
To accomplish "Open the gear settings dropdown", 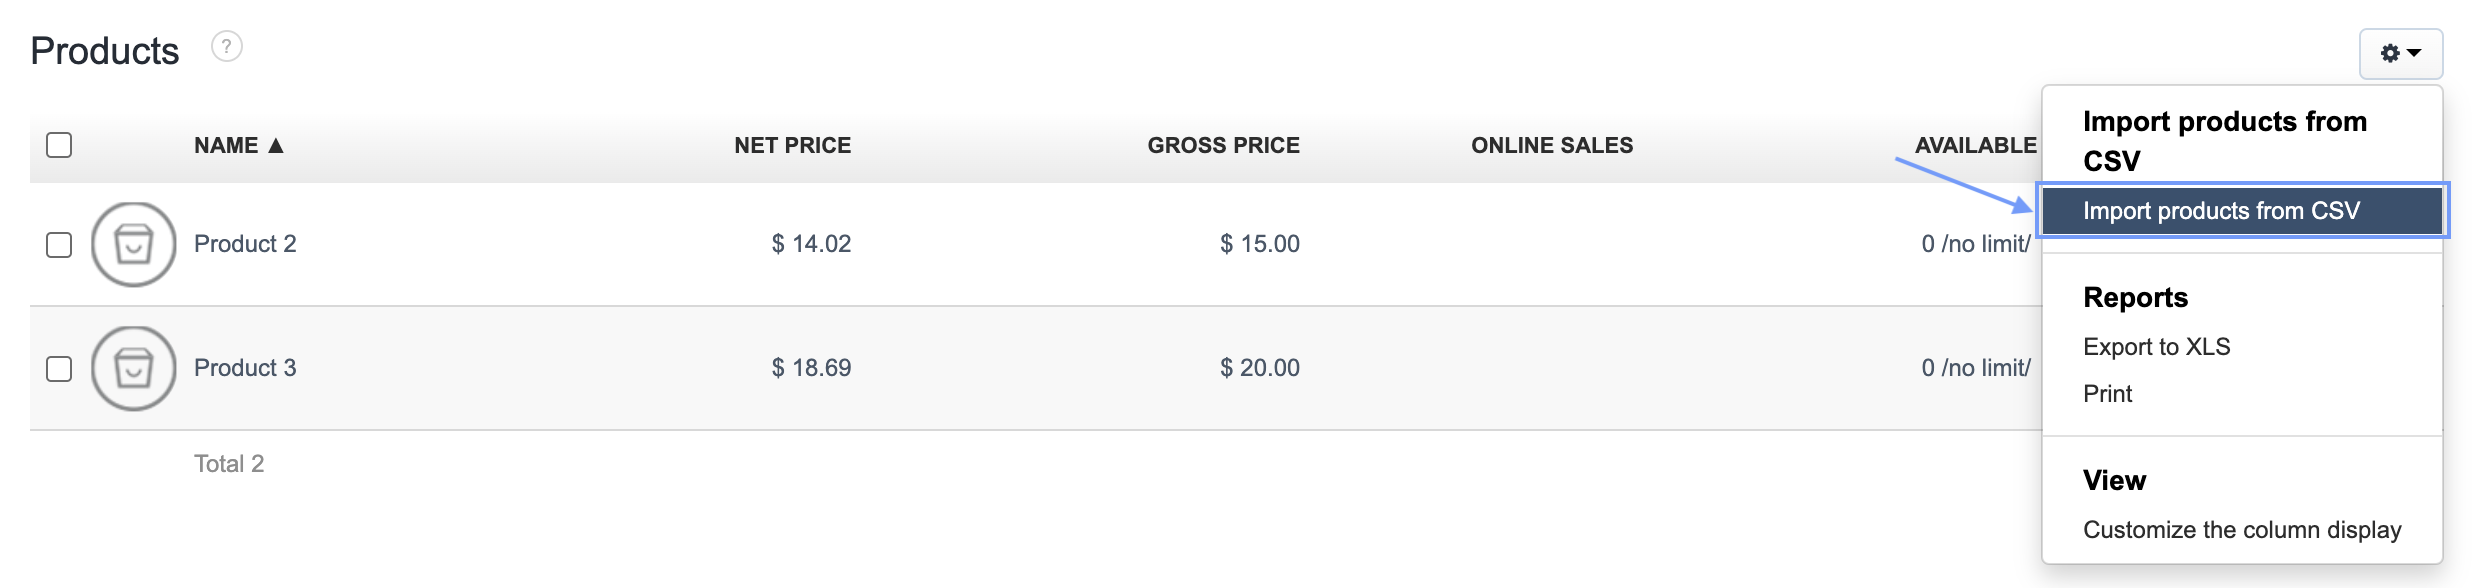I will (x=2400, y=54).
